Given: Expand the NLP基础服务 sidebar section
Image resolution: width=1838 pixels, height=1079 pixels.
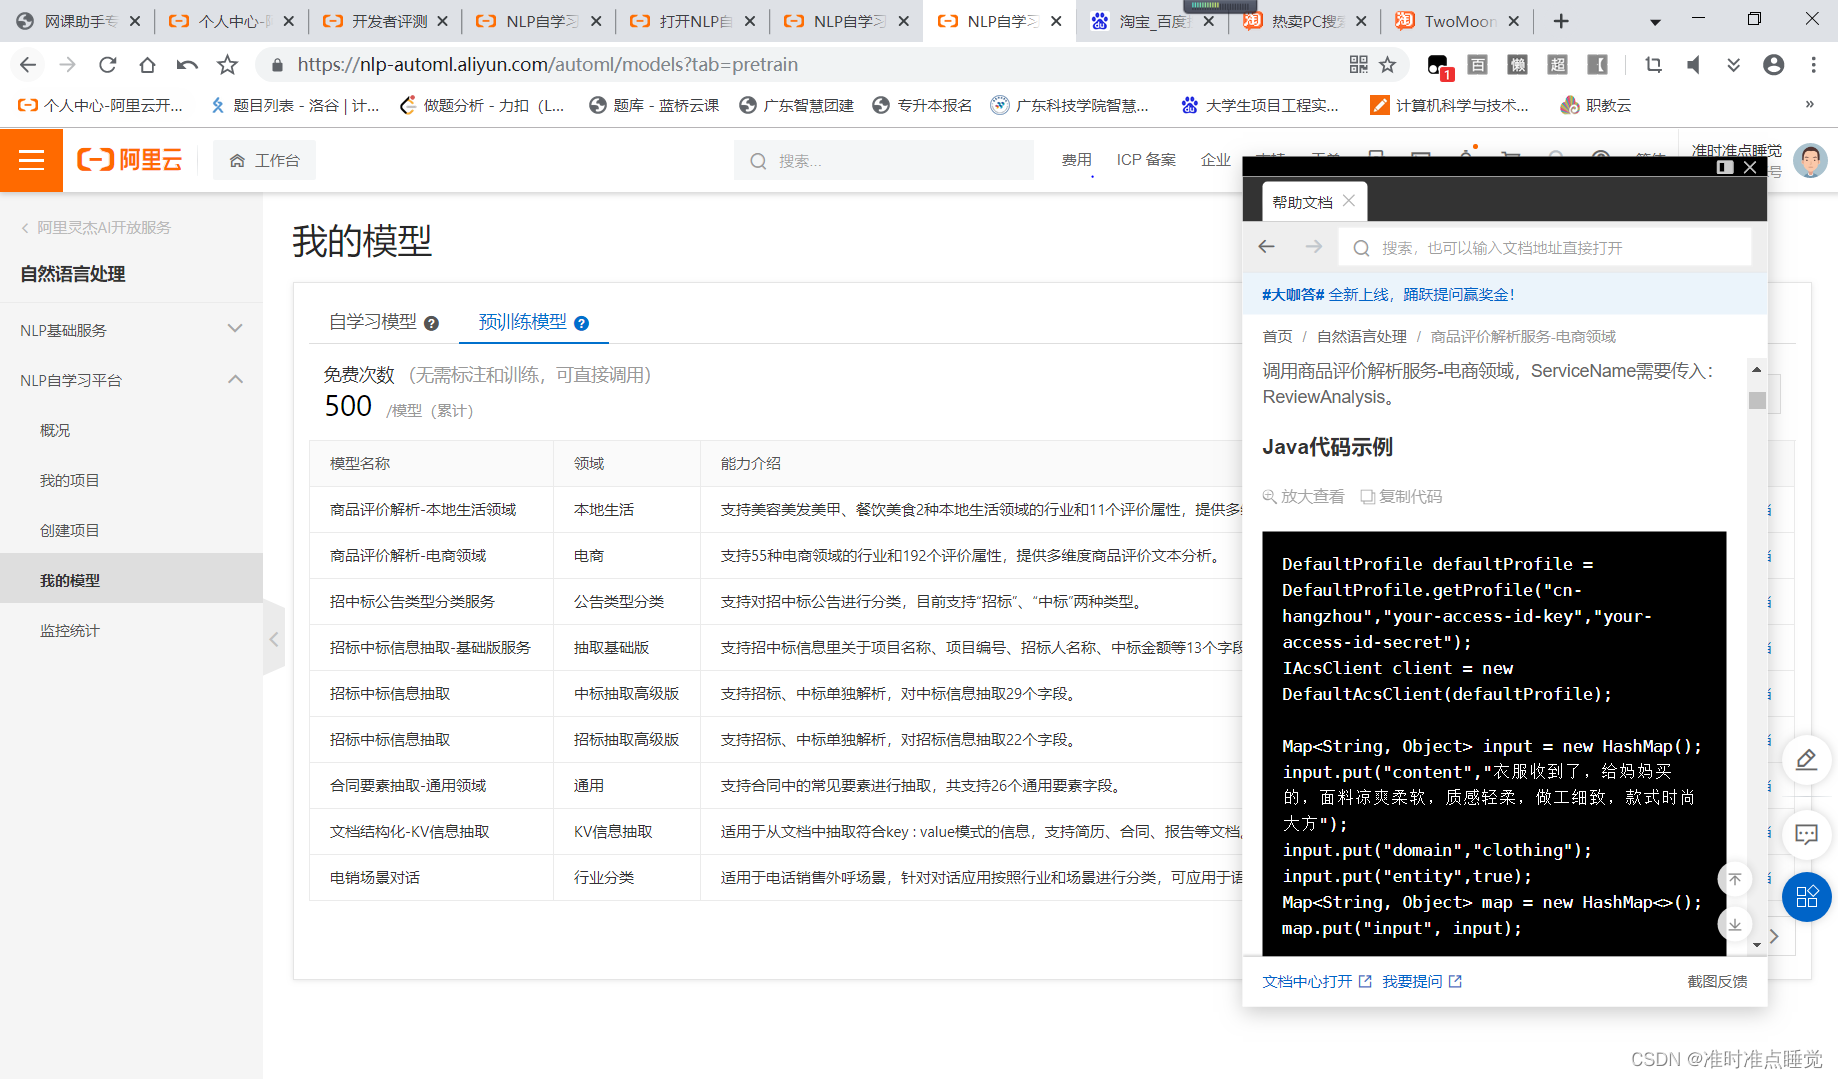Looking at the screenshot, I should click(236, 329).
